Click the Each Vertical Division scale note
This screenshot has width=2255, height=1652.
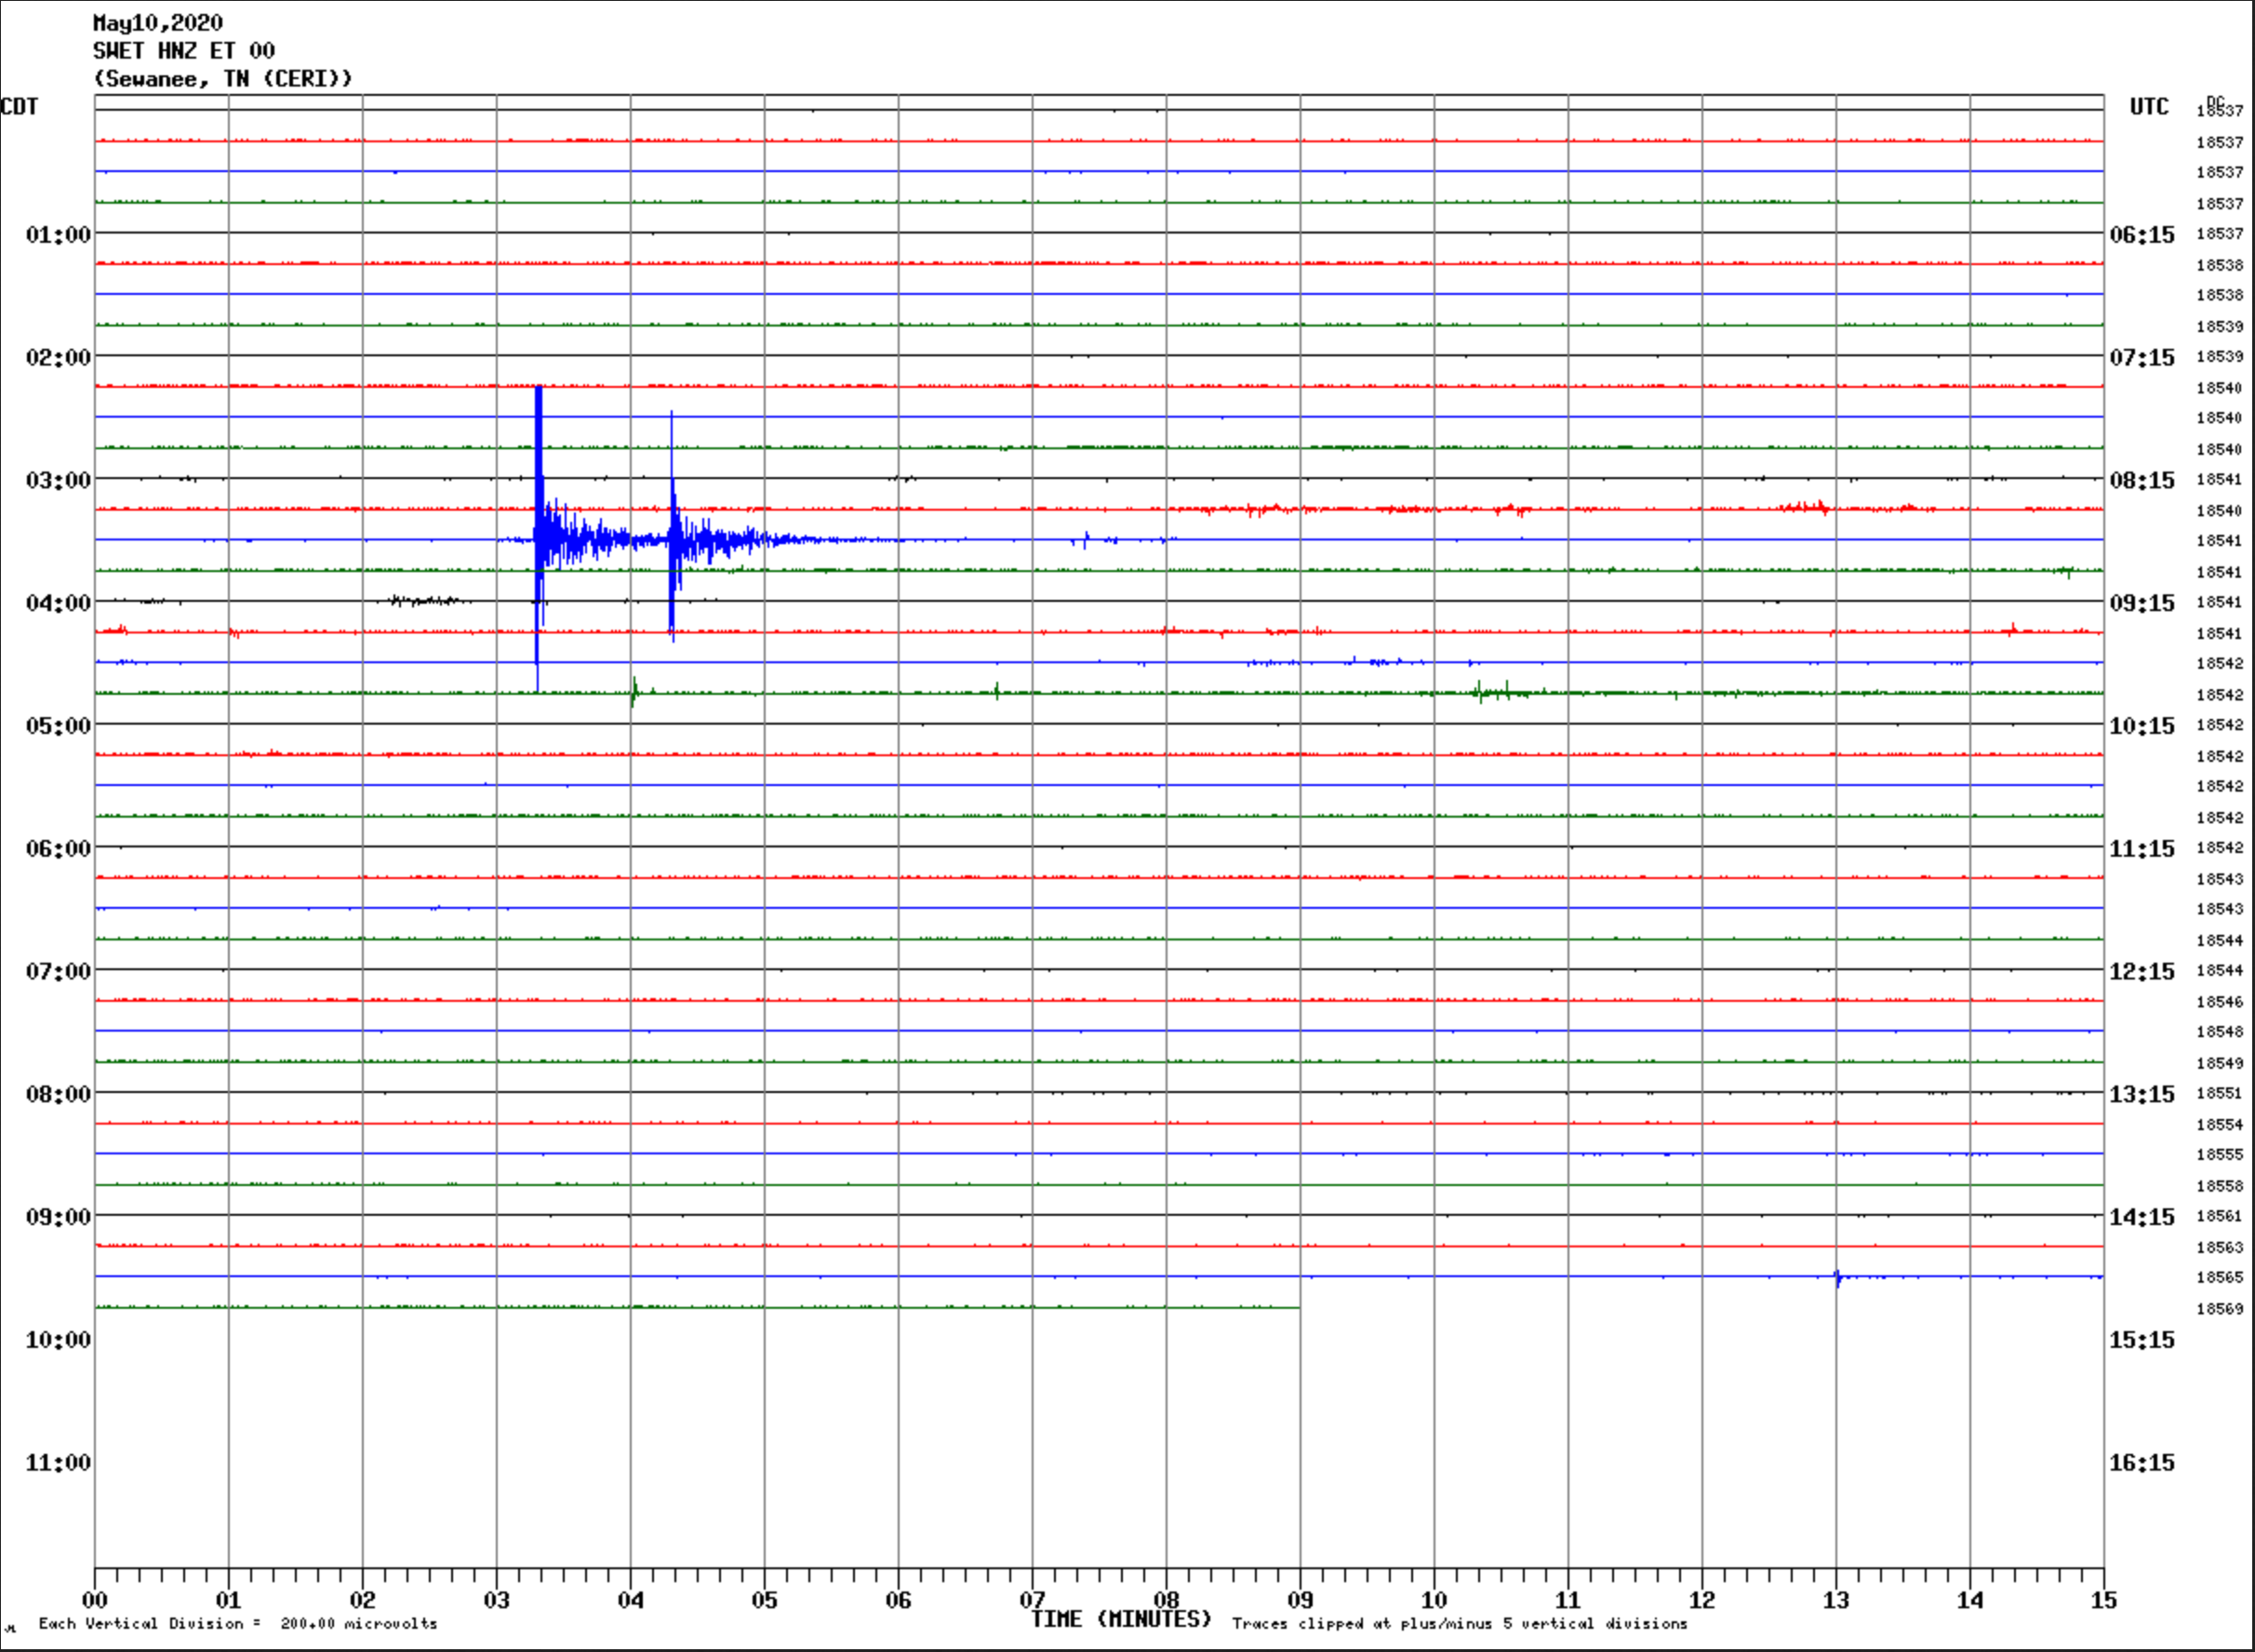pyautogui.click(x=238, y=1624)
